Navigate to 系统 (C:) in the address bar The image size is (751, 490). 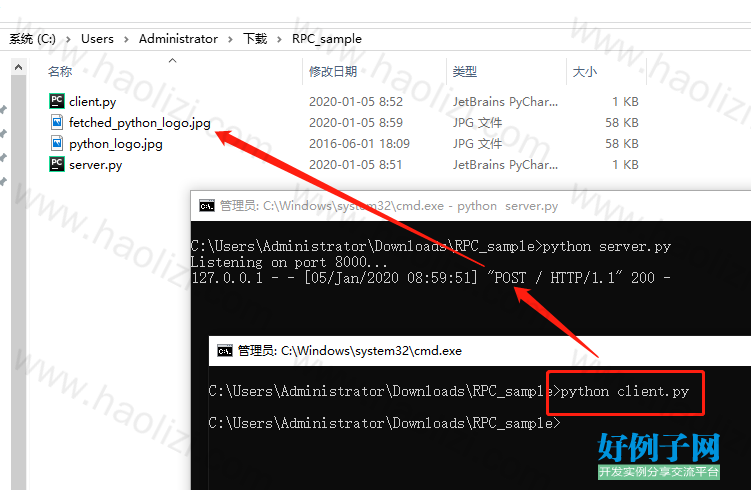pyautogui.click(x=33, y=39)
